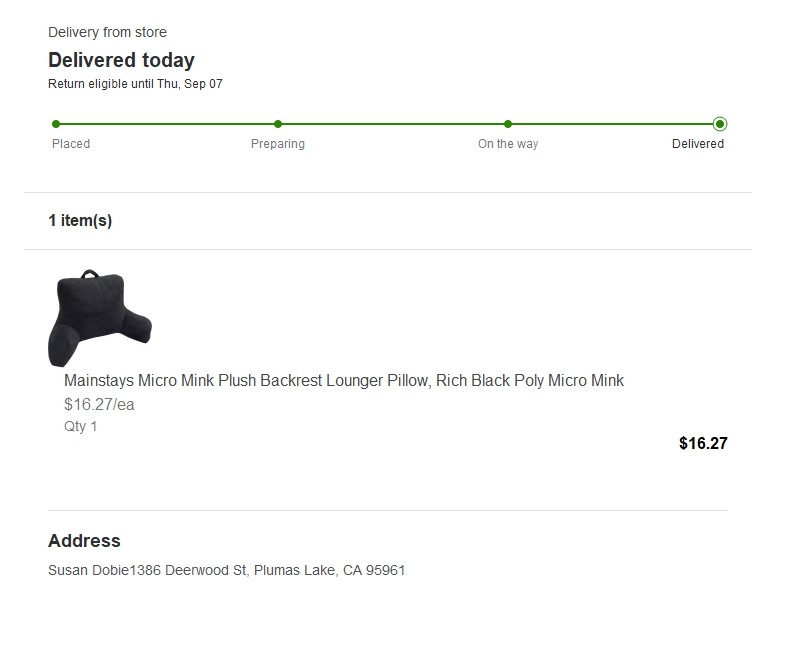This screenshot has width=800, height=646.
Task: Click the Delivered status circle
Action: click(x=719, y=124)
